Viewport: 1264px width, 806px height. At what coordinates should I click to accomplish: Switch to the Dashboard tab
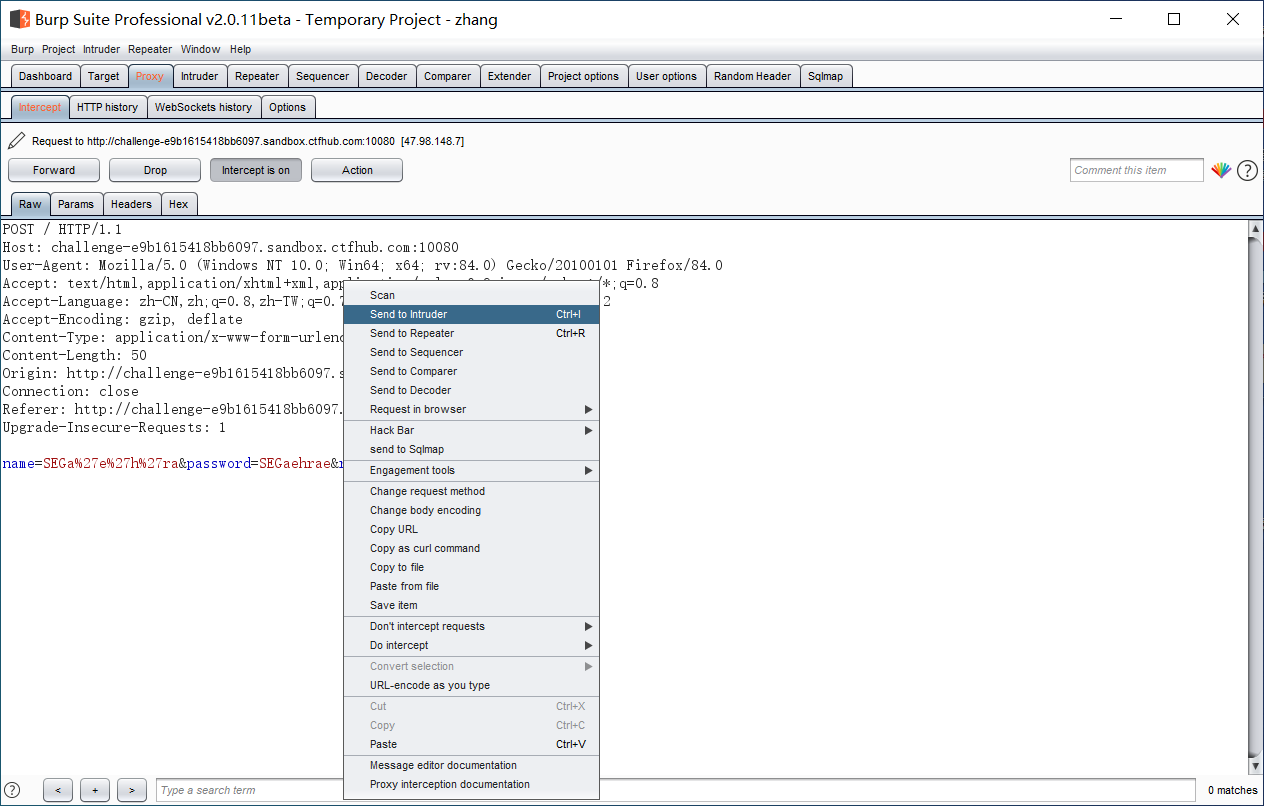(x=46, y=76)
